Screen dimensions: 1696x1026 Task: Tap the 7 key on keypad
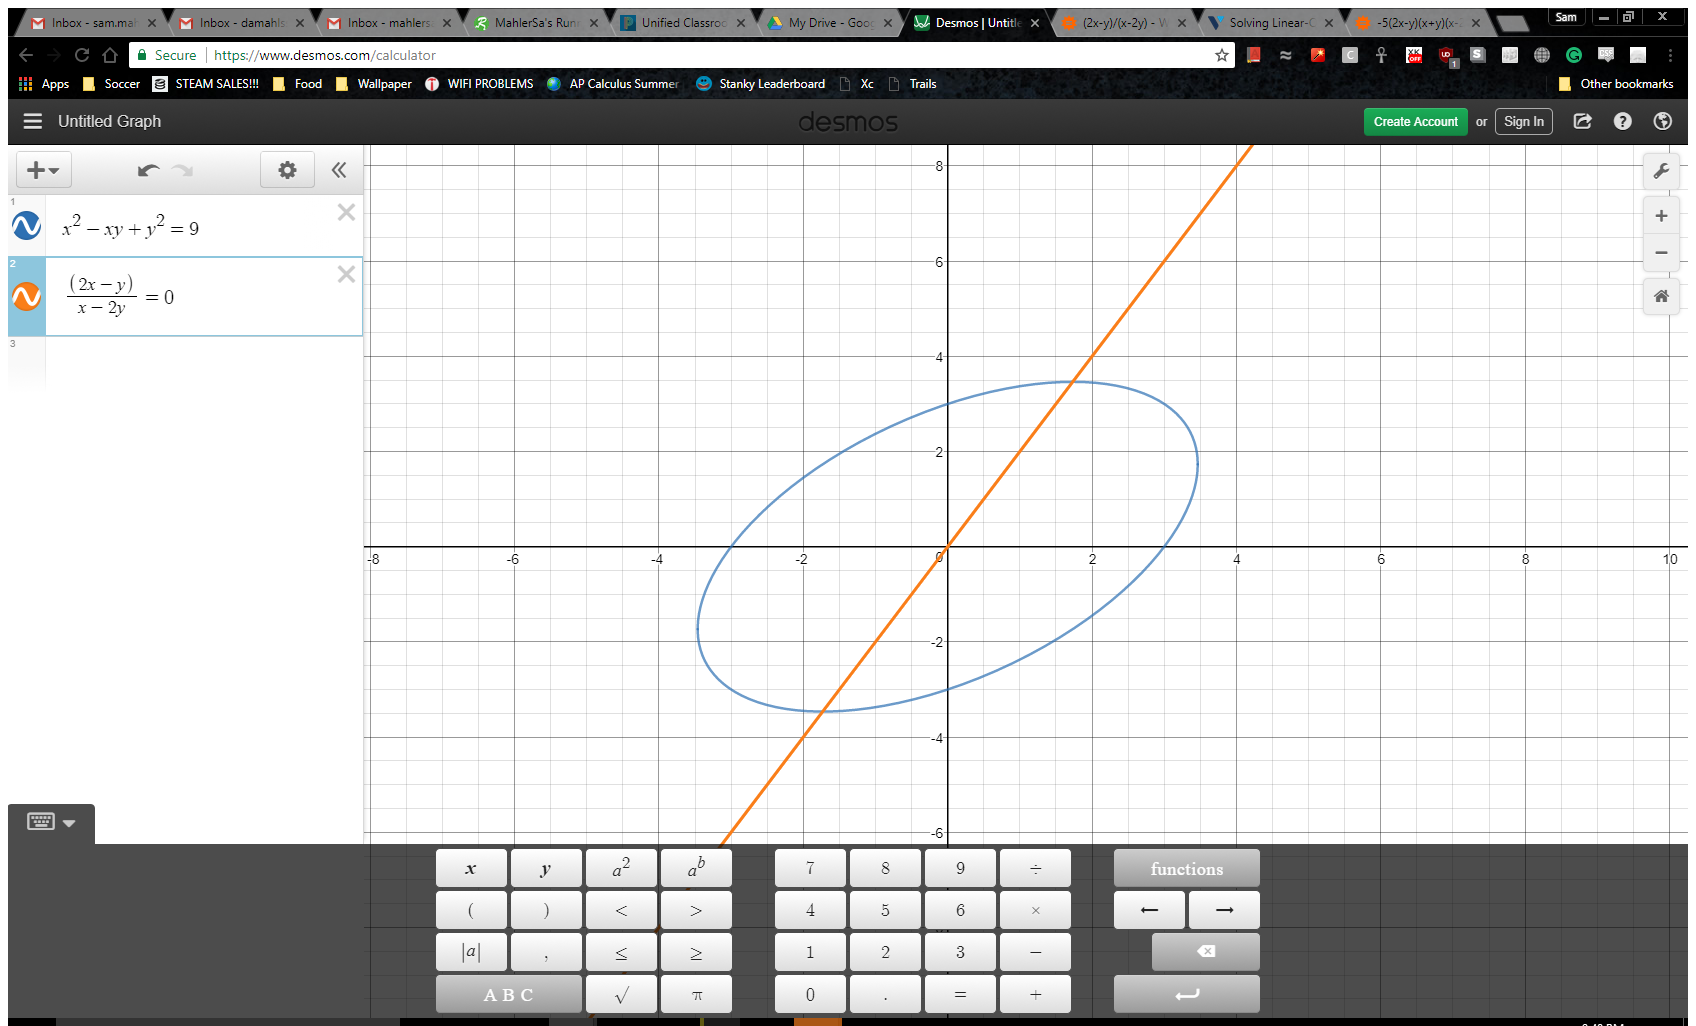810,869
